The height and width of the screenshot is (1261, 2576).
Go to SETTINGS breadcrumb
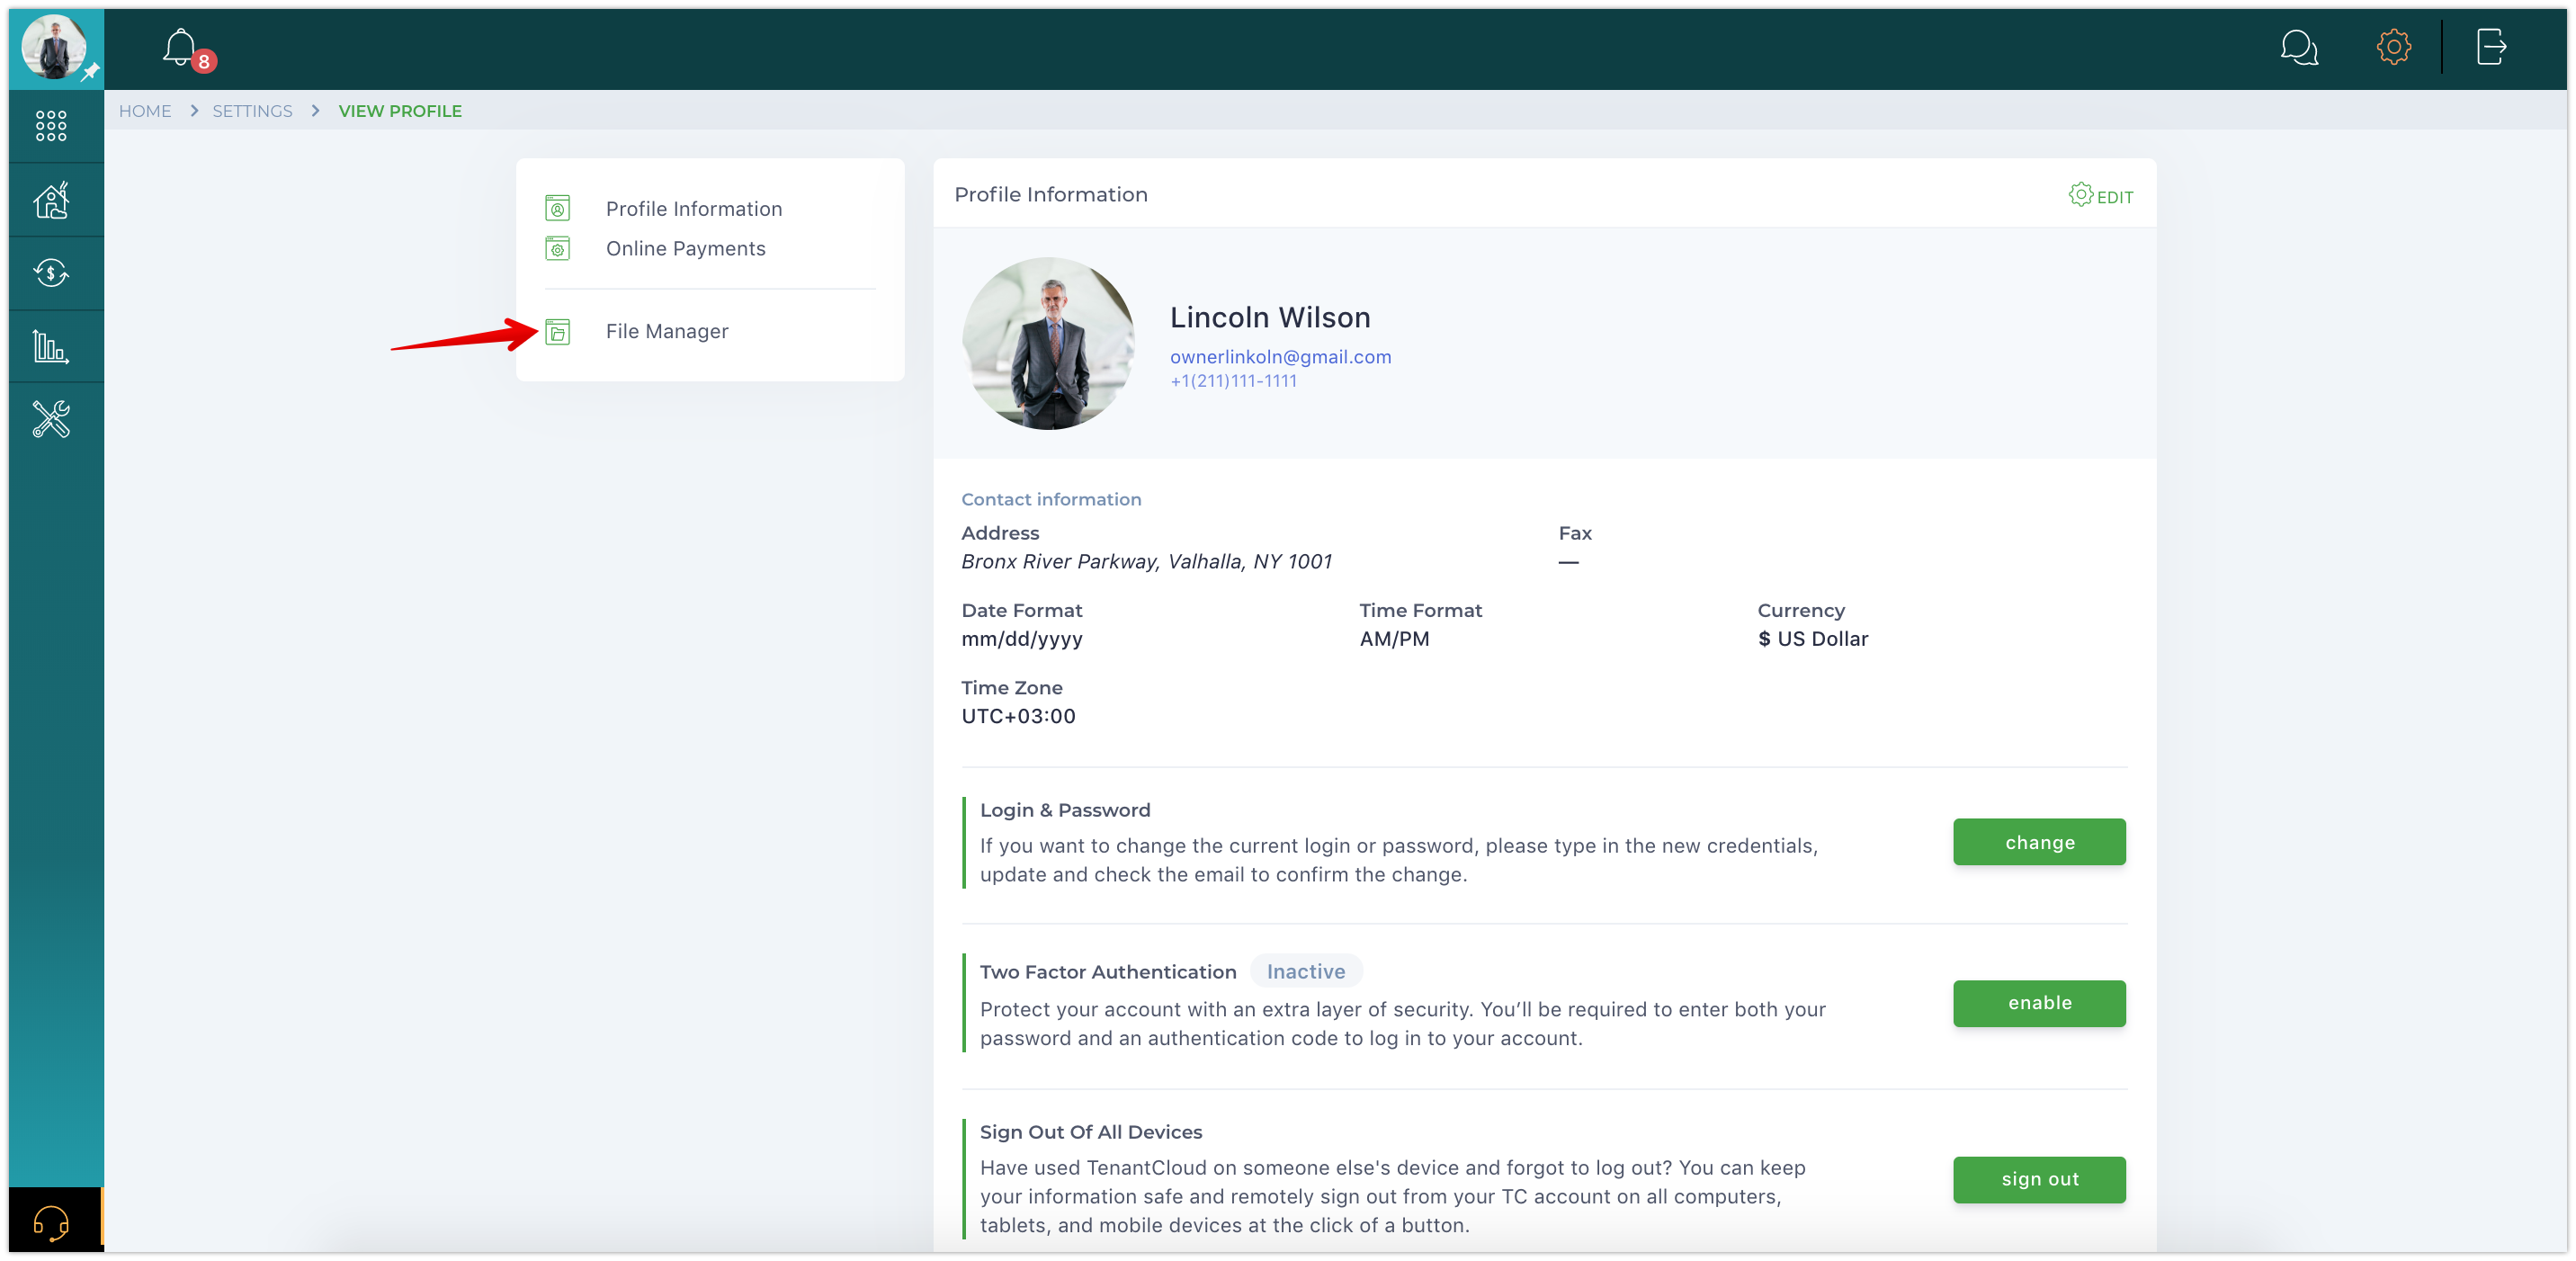(x=252, y=111)
